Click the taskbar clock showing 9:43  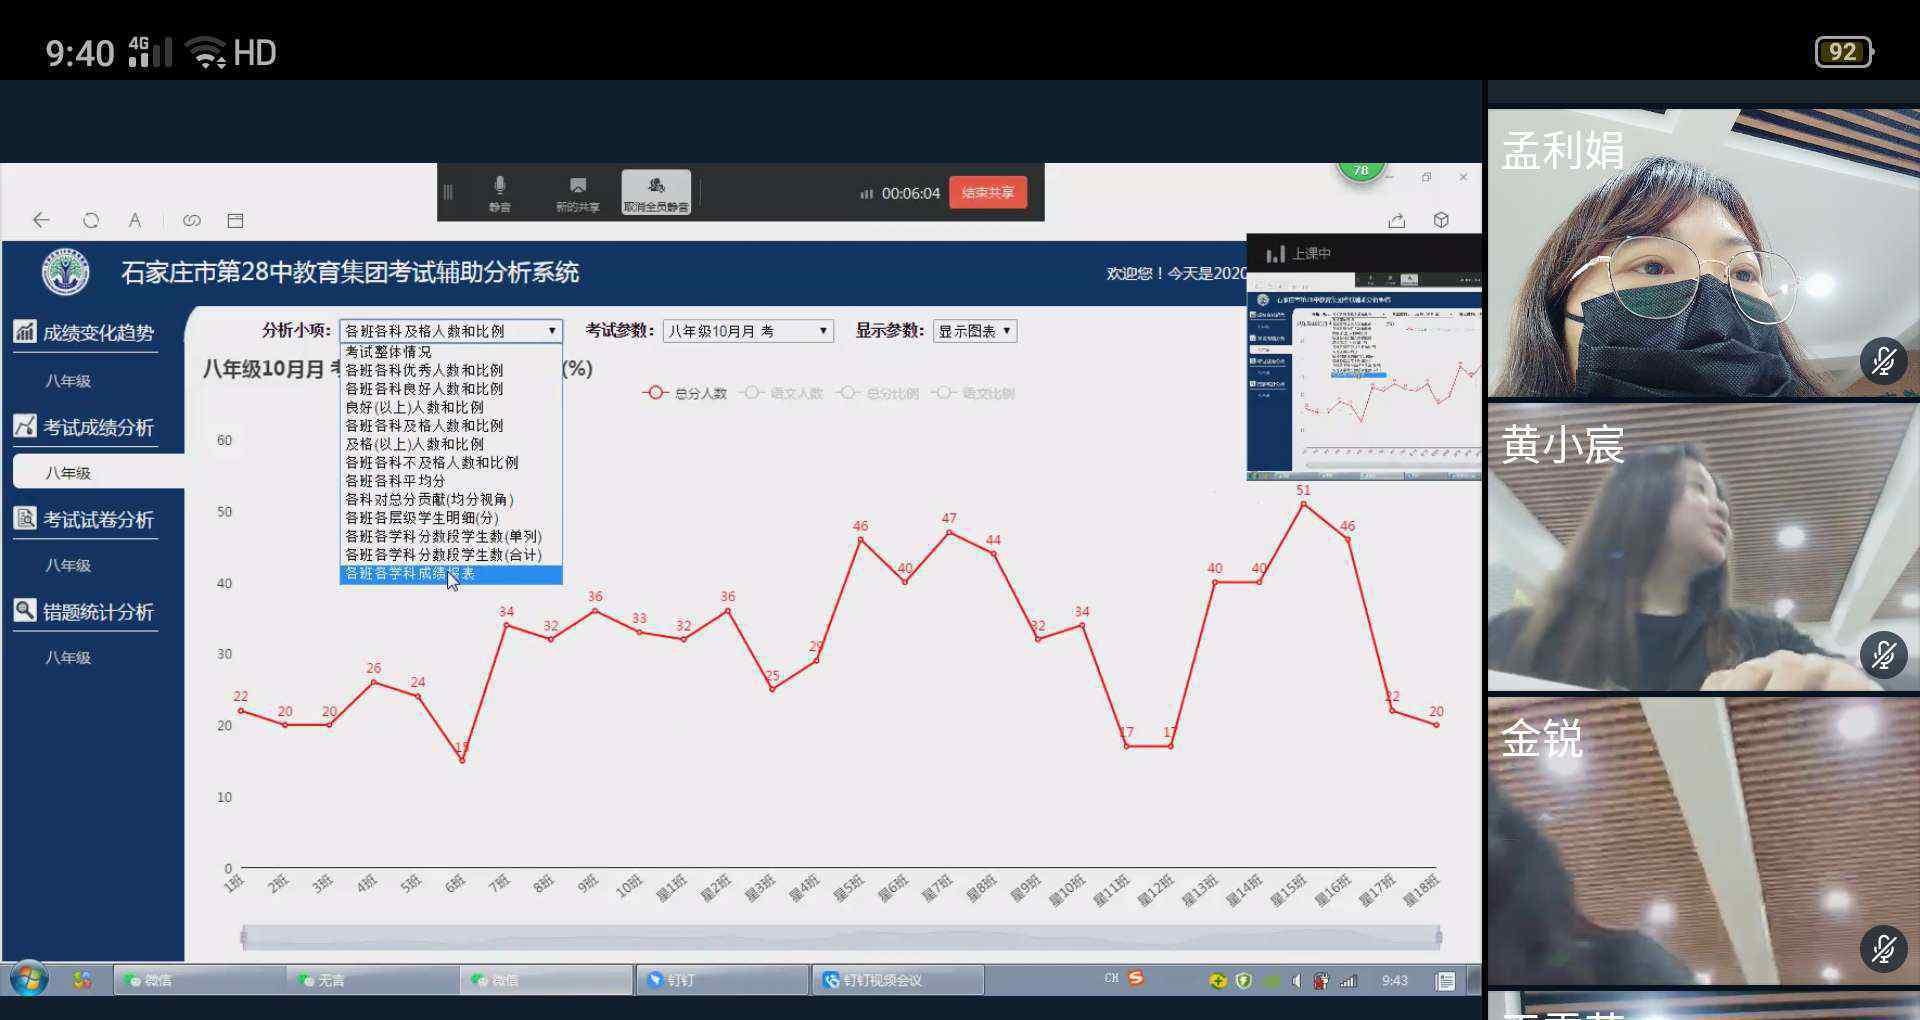click(1395, 981)
